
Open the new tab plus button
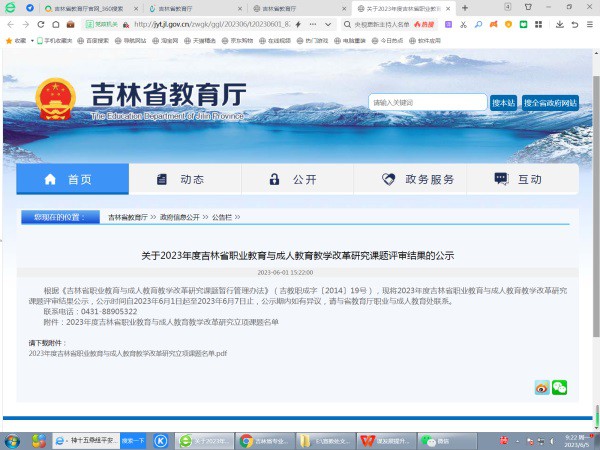(464, 8)
